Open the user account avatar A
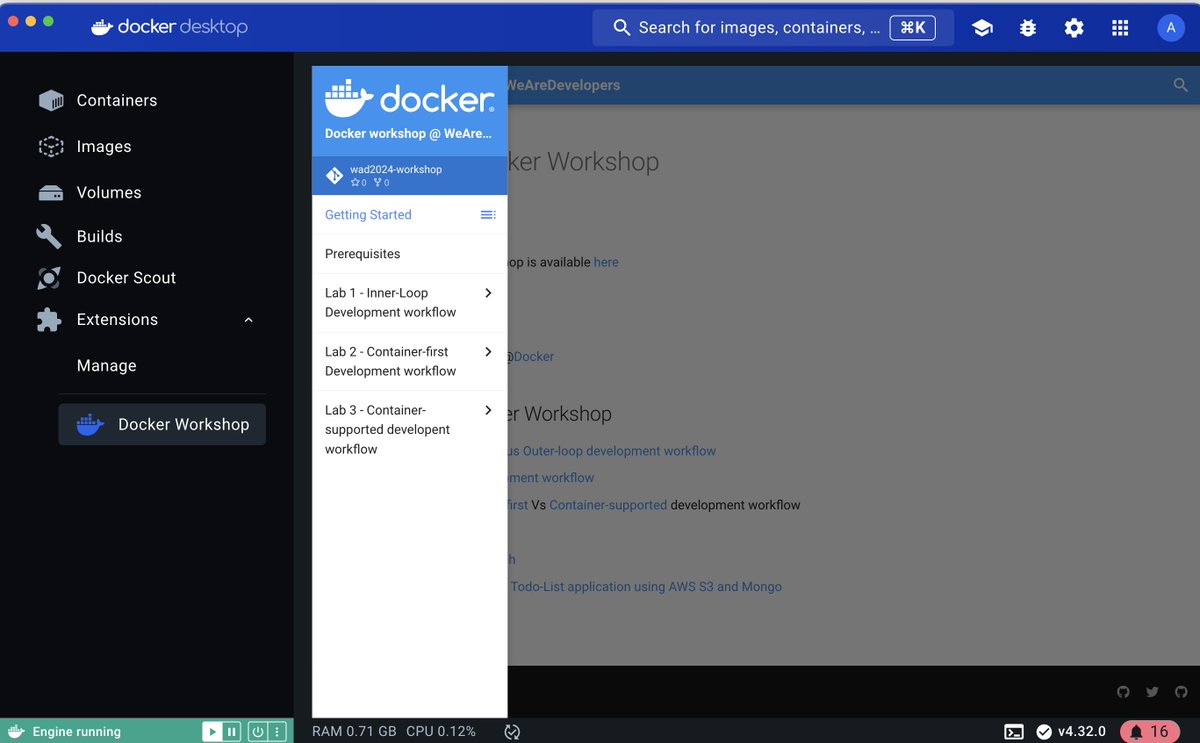Screen dimensions: 1200x743 coord(1171,28)
